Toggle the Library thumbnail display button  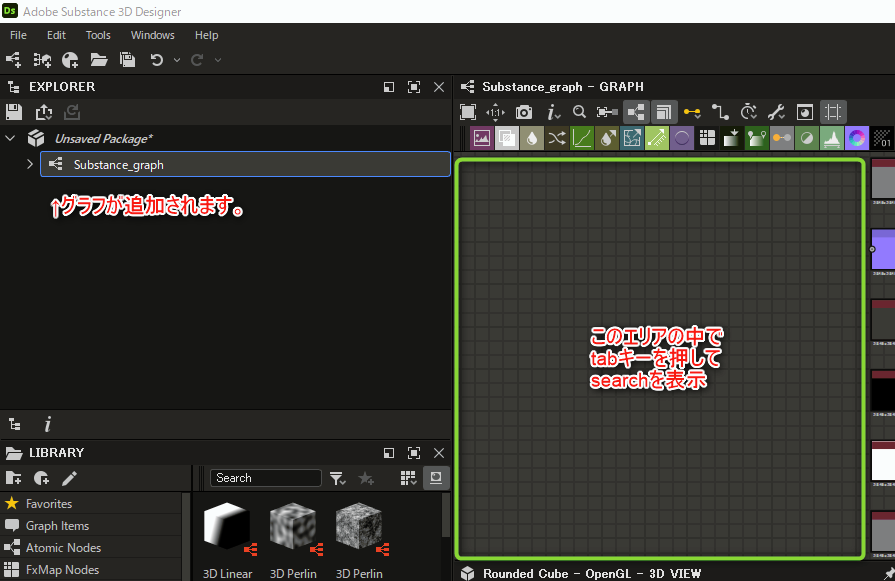coord(436,478)
